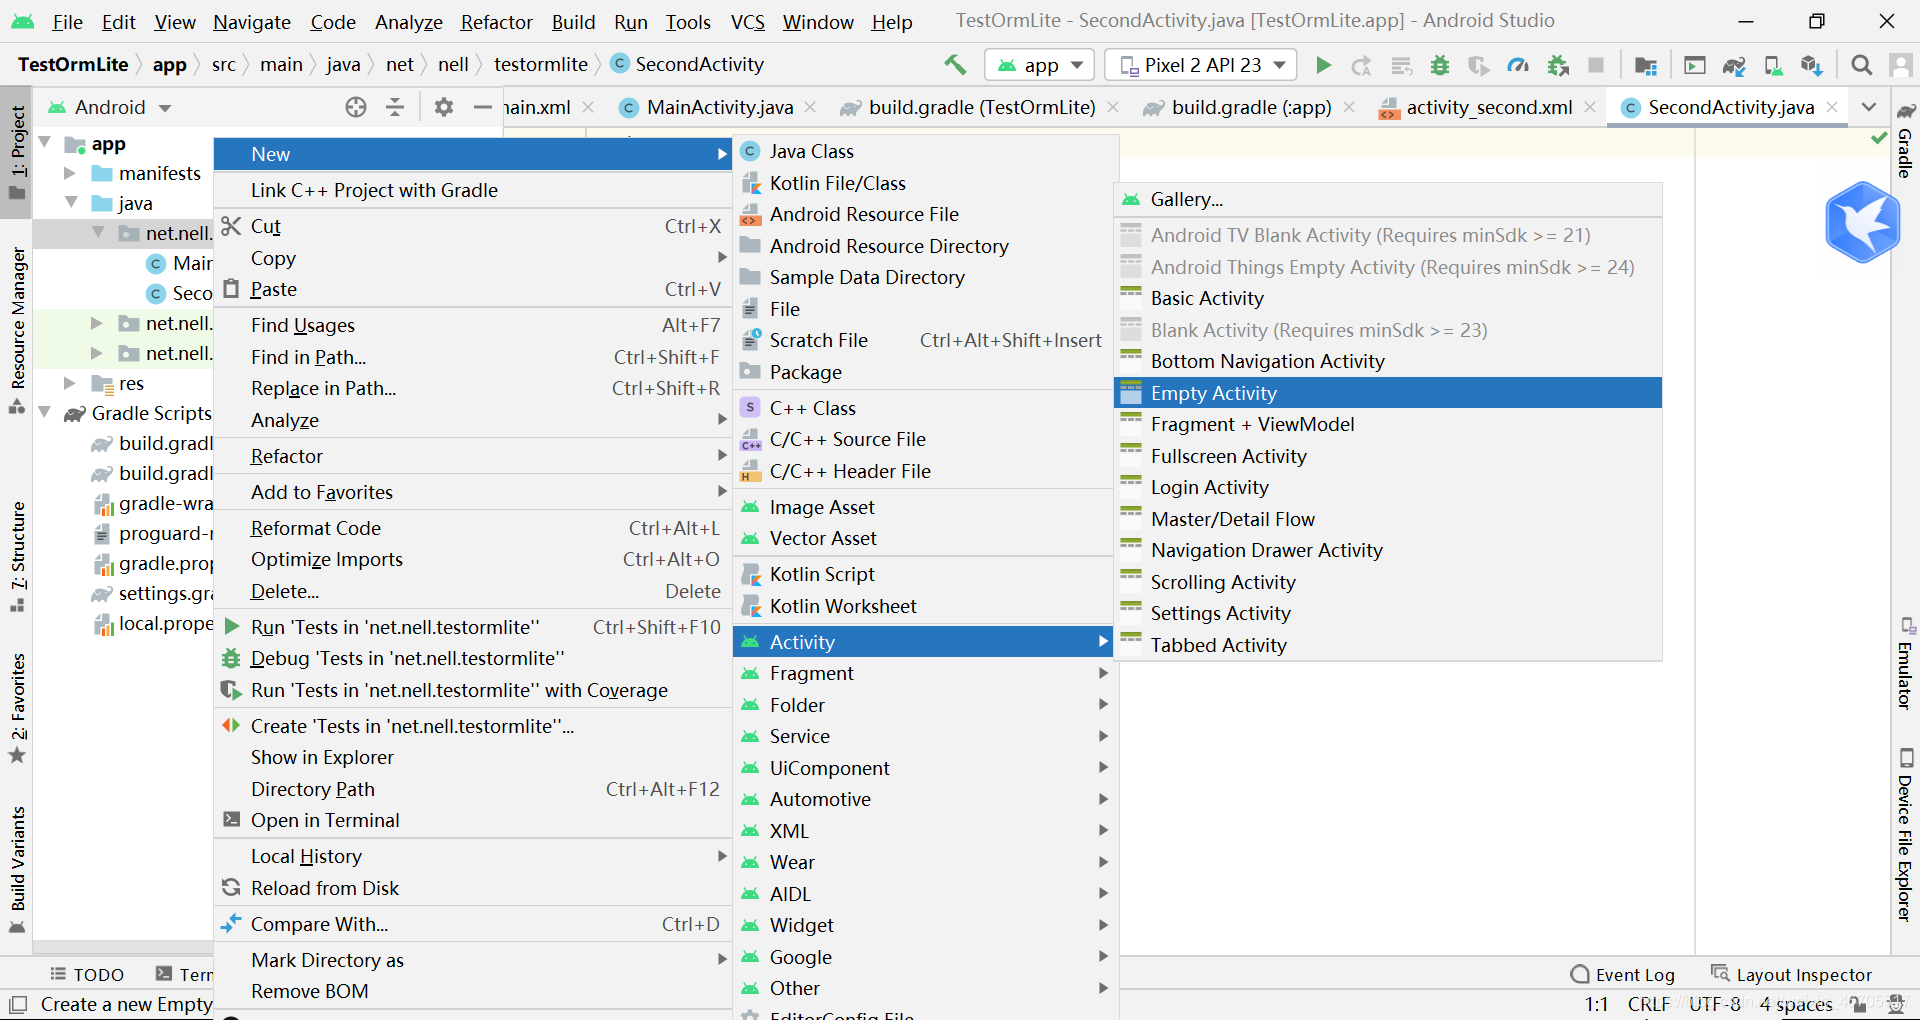1920x1020 pixels.
Task: Expand the manifests folder
Action: pos(70,173)
